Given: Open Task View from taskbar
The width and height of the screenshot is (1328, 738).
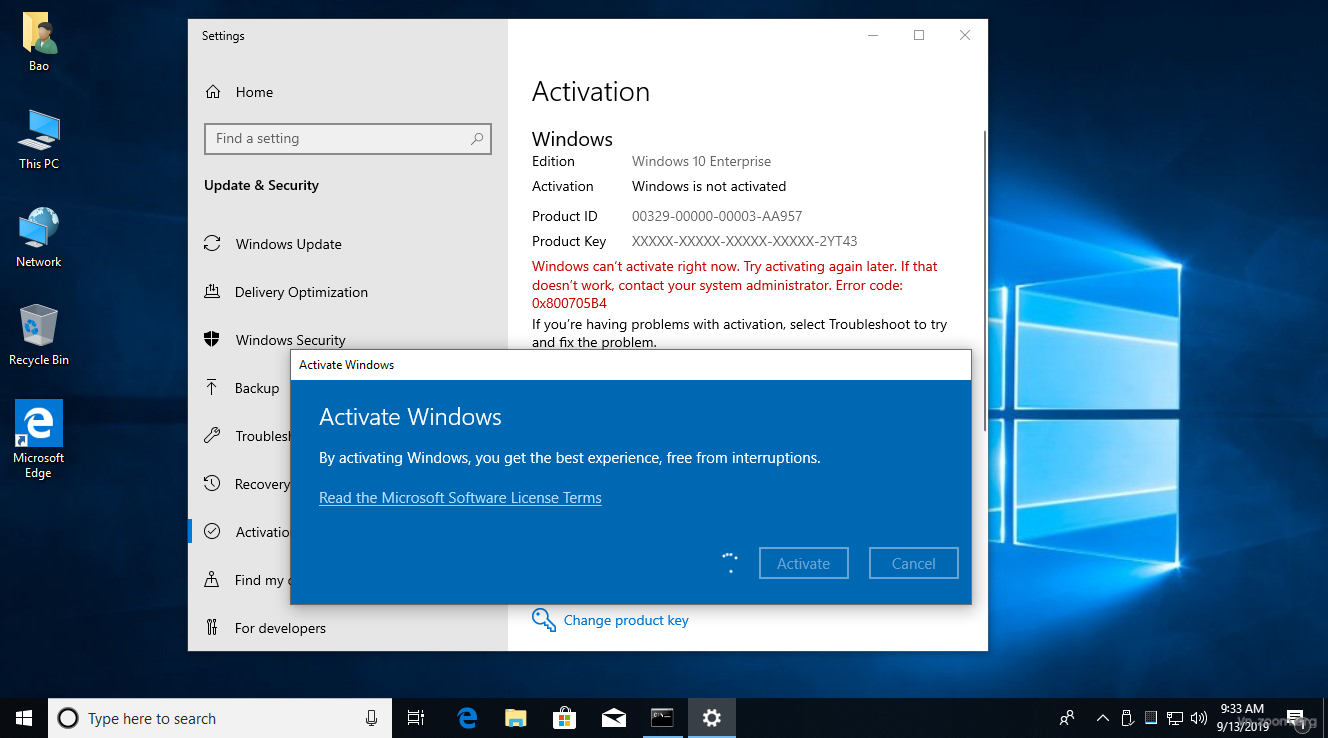Looking at the screenshot, I should (416, 718).
